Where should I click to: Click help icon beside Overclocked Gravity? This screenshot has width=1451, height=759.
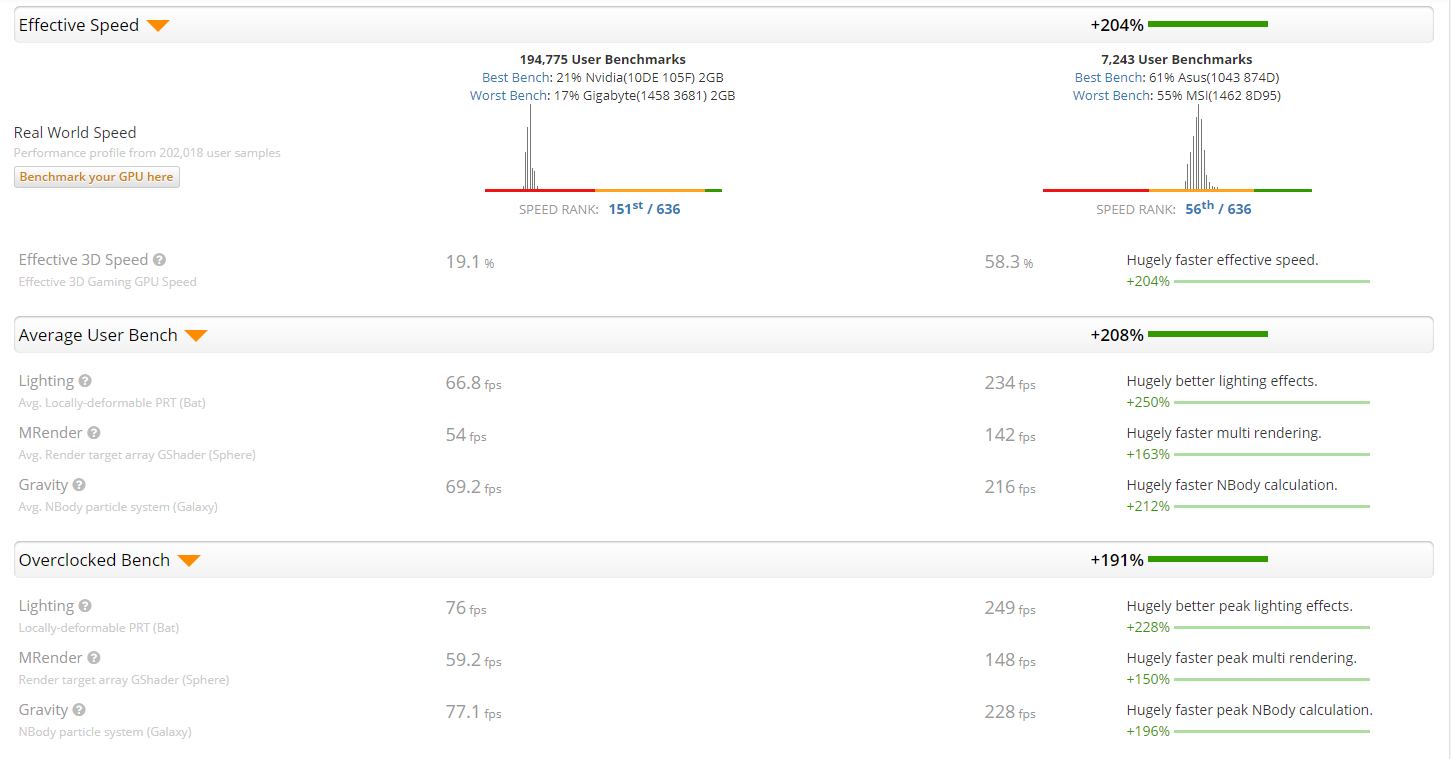coord(79,710)
